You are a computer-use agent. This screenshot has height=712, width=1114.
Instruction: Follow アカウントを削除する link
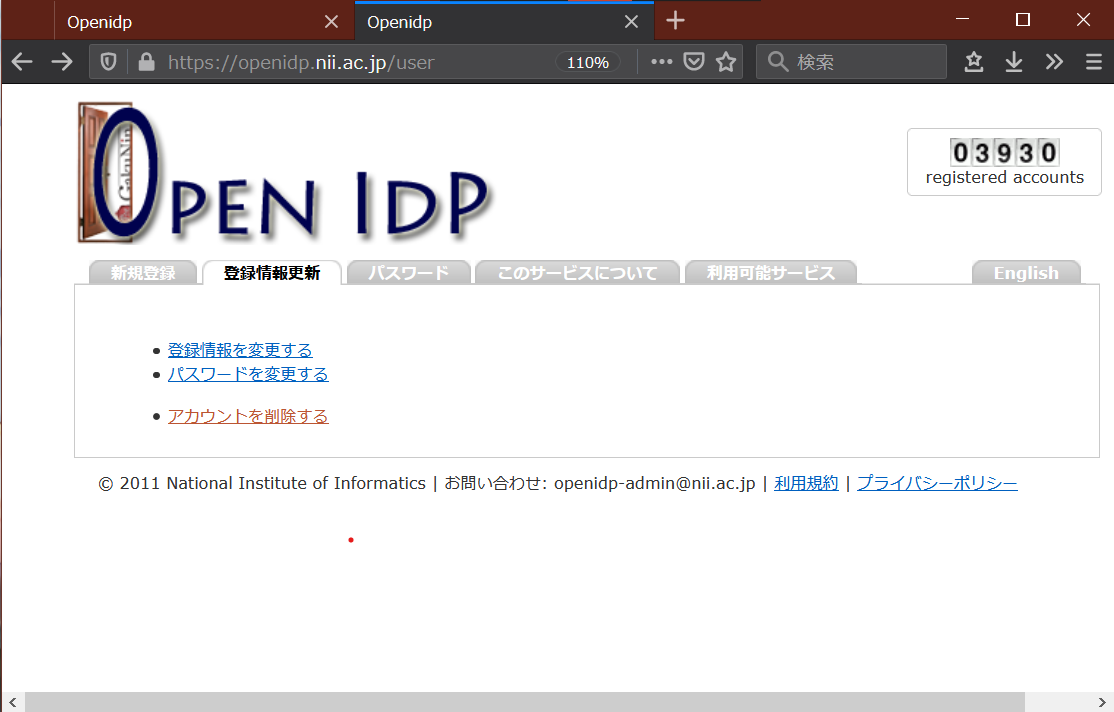[x=248, y=416]
